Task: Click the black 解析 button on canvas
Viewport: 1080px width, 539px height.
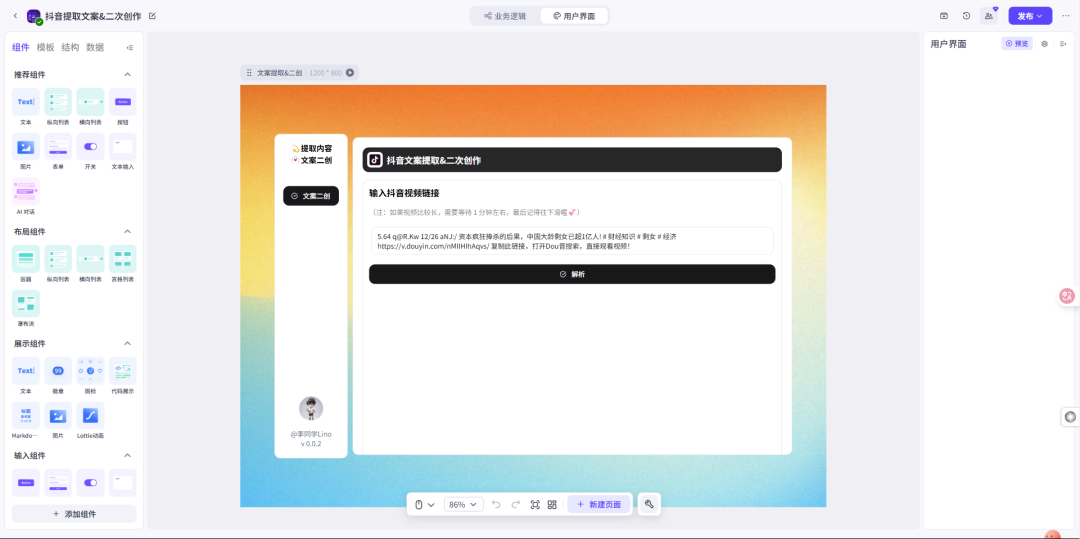Action: click(x=572, y=274)
